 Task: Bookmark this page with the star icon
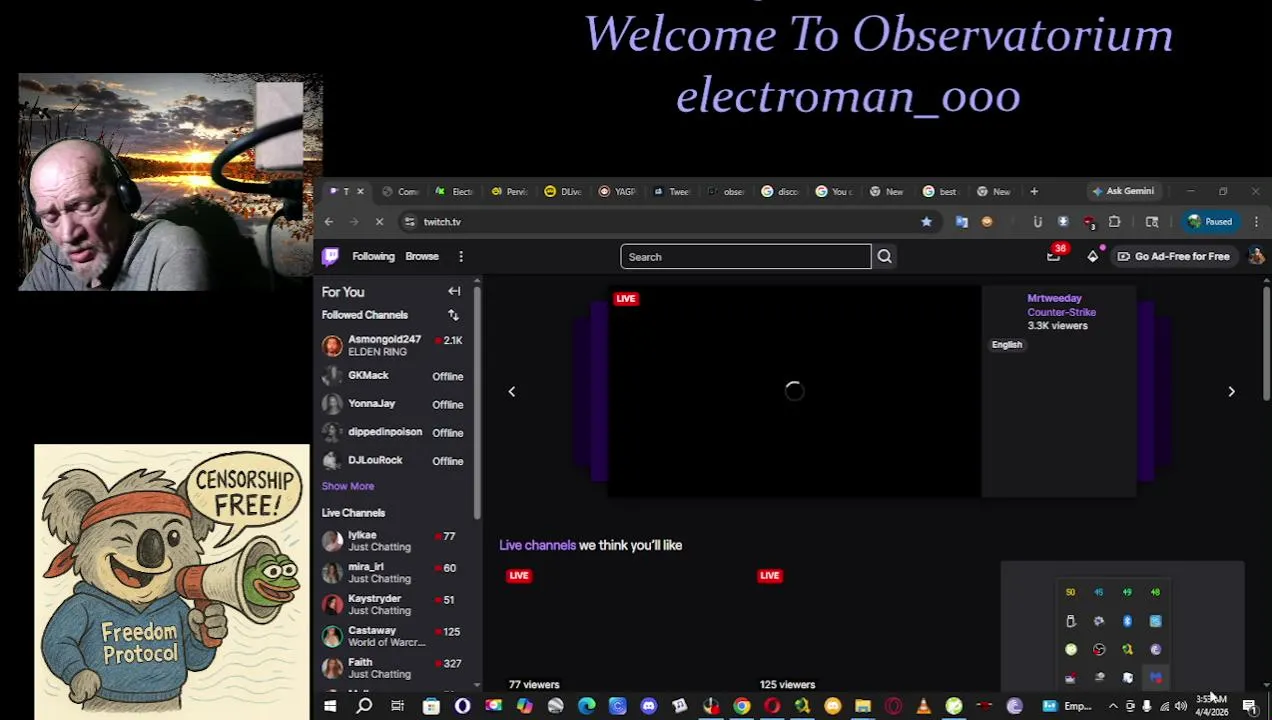coord(926,222)
